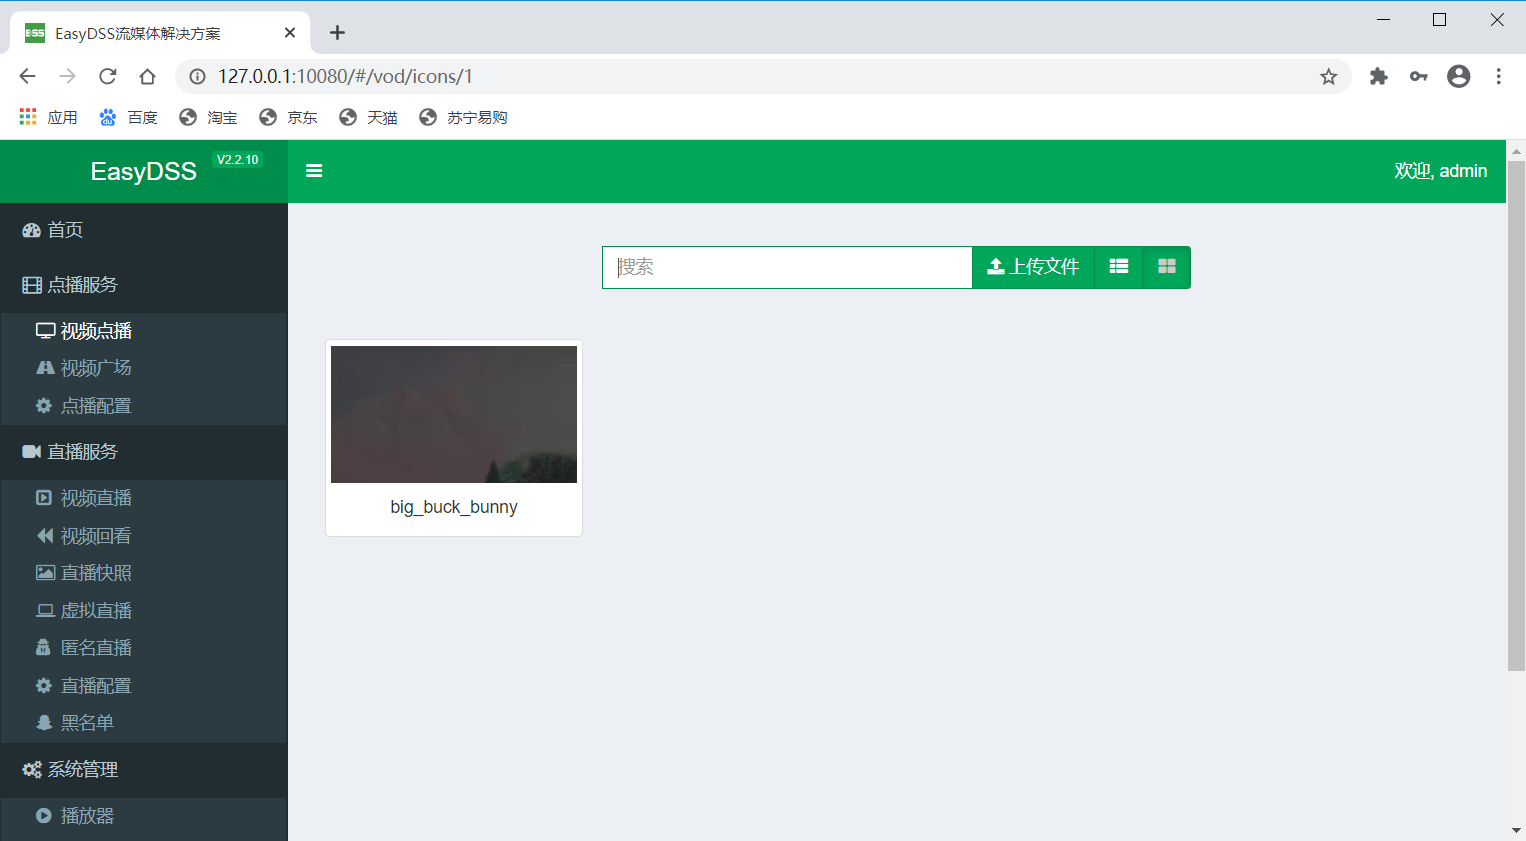
Task: Open the 天猫 bookmark
Action: [368, 118]
